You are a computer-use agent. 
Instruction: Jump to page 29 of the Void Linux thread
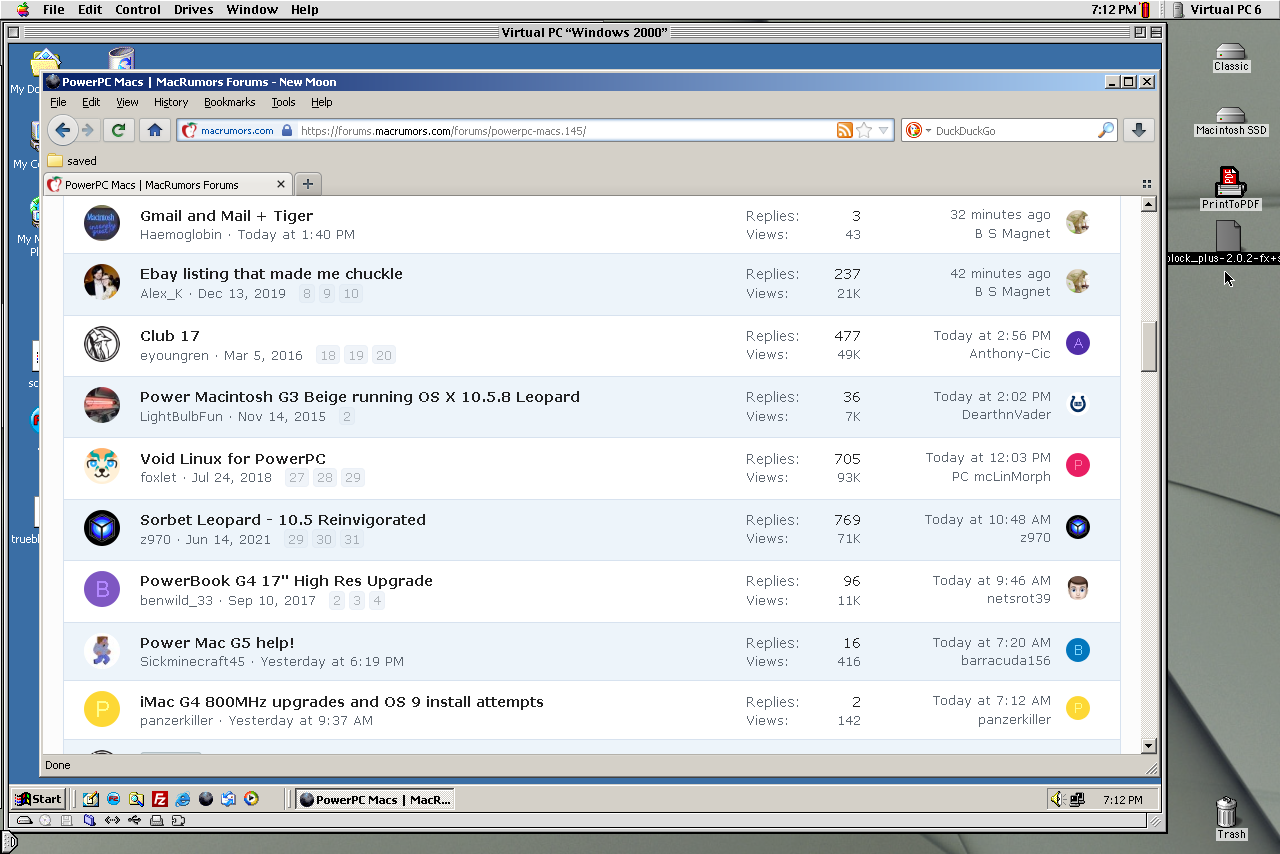point(353,478)
